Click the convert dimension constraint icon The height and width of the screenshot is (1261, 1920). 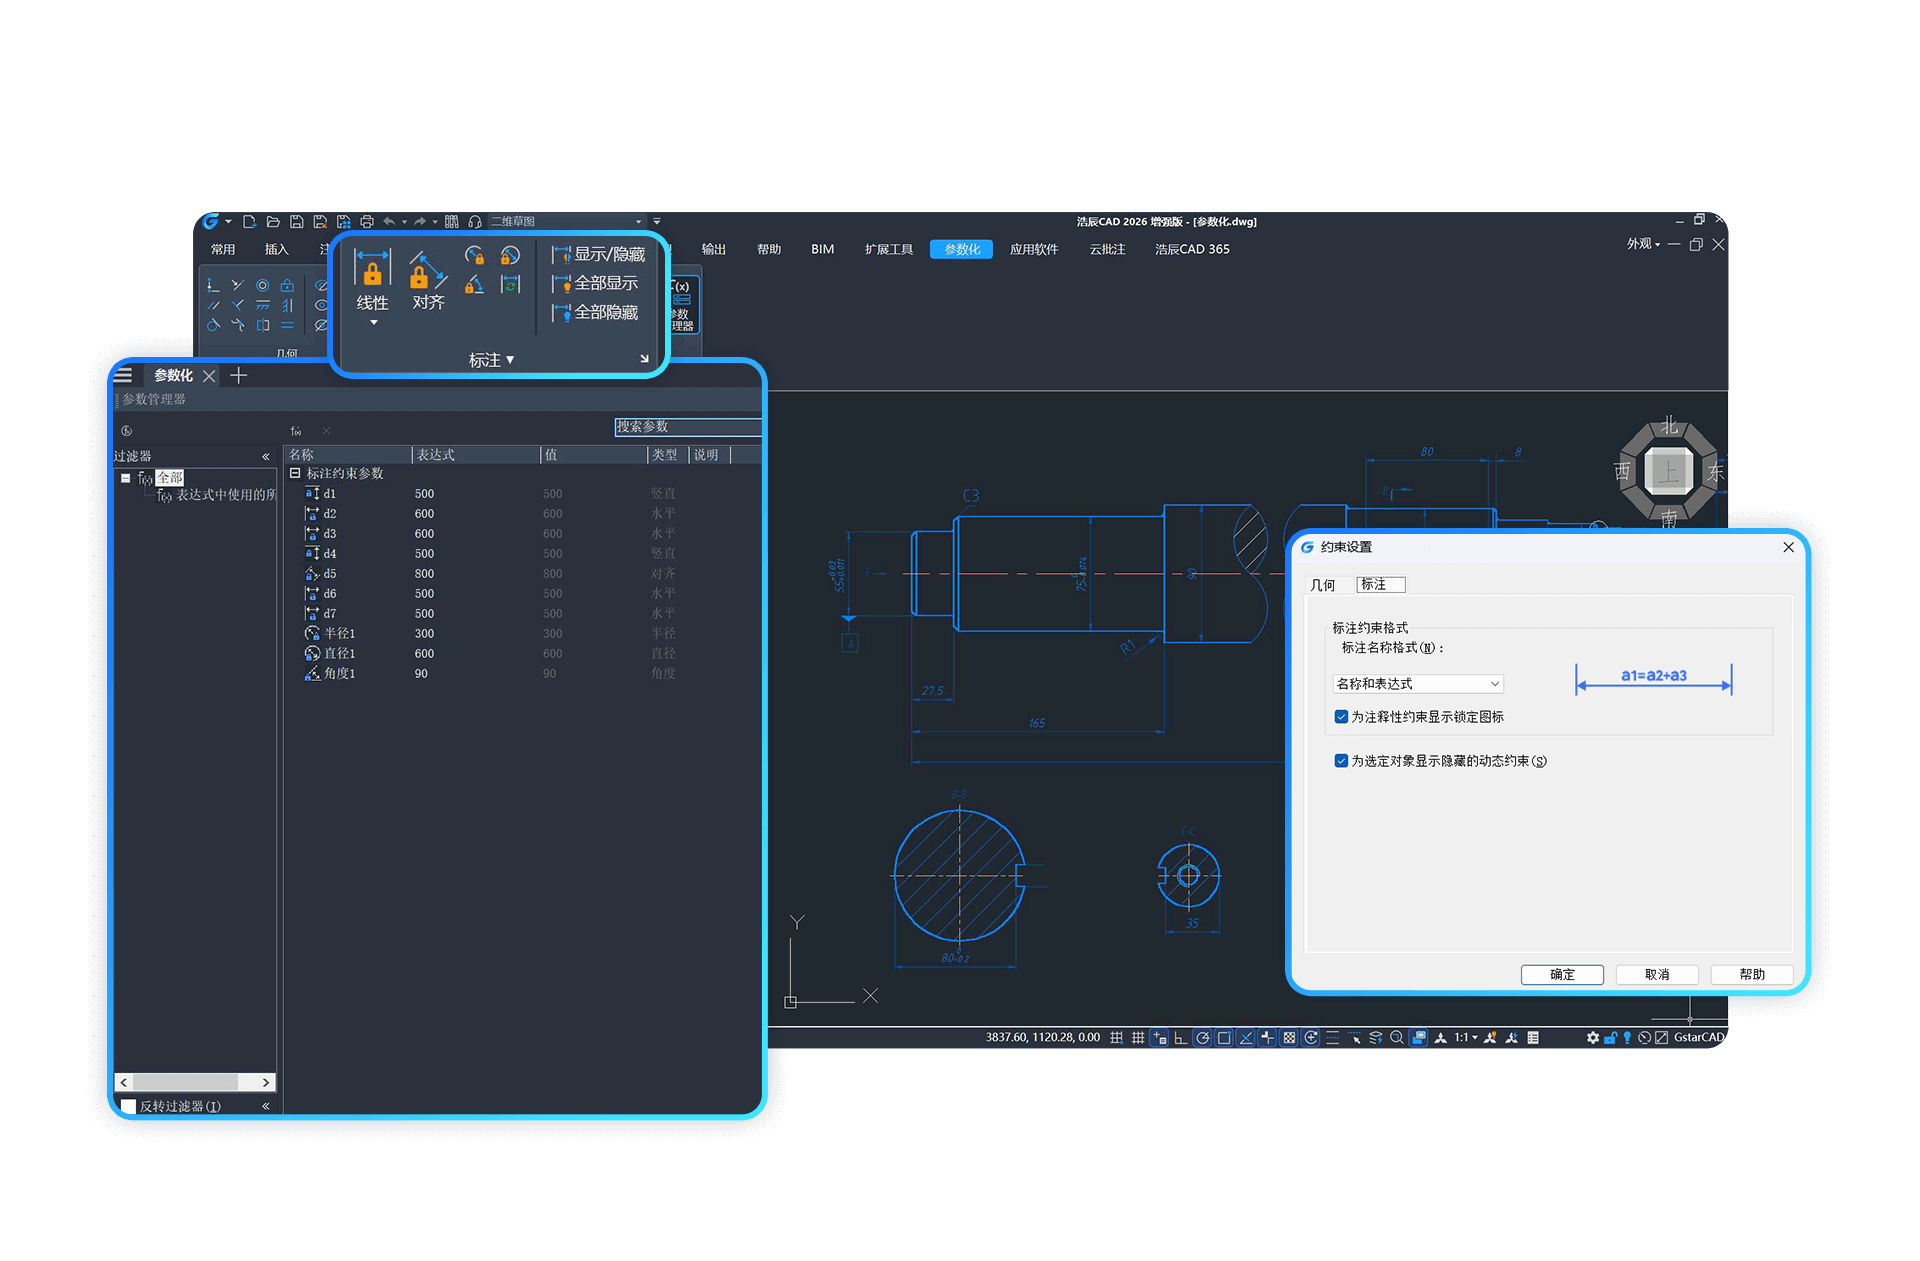click(x=510, y=286)
